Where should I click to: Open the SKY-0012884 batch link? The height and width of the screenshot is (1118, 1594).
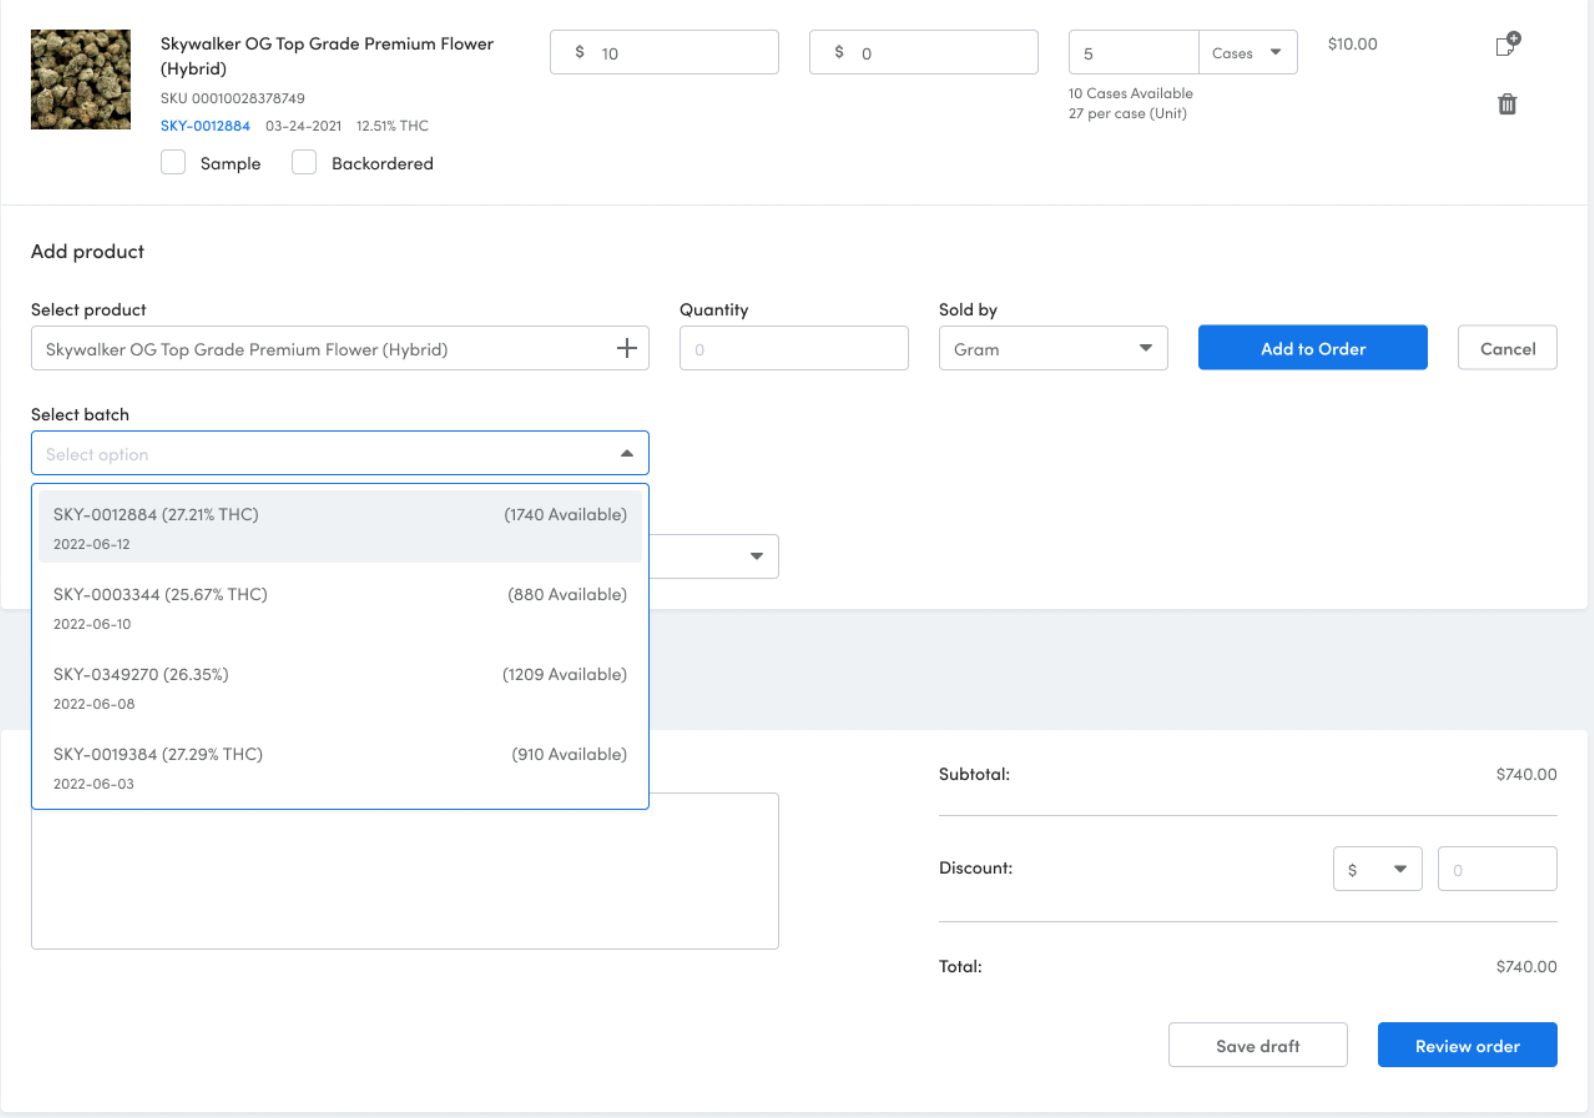205,126
